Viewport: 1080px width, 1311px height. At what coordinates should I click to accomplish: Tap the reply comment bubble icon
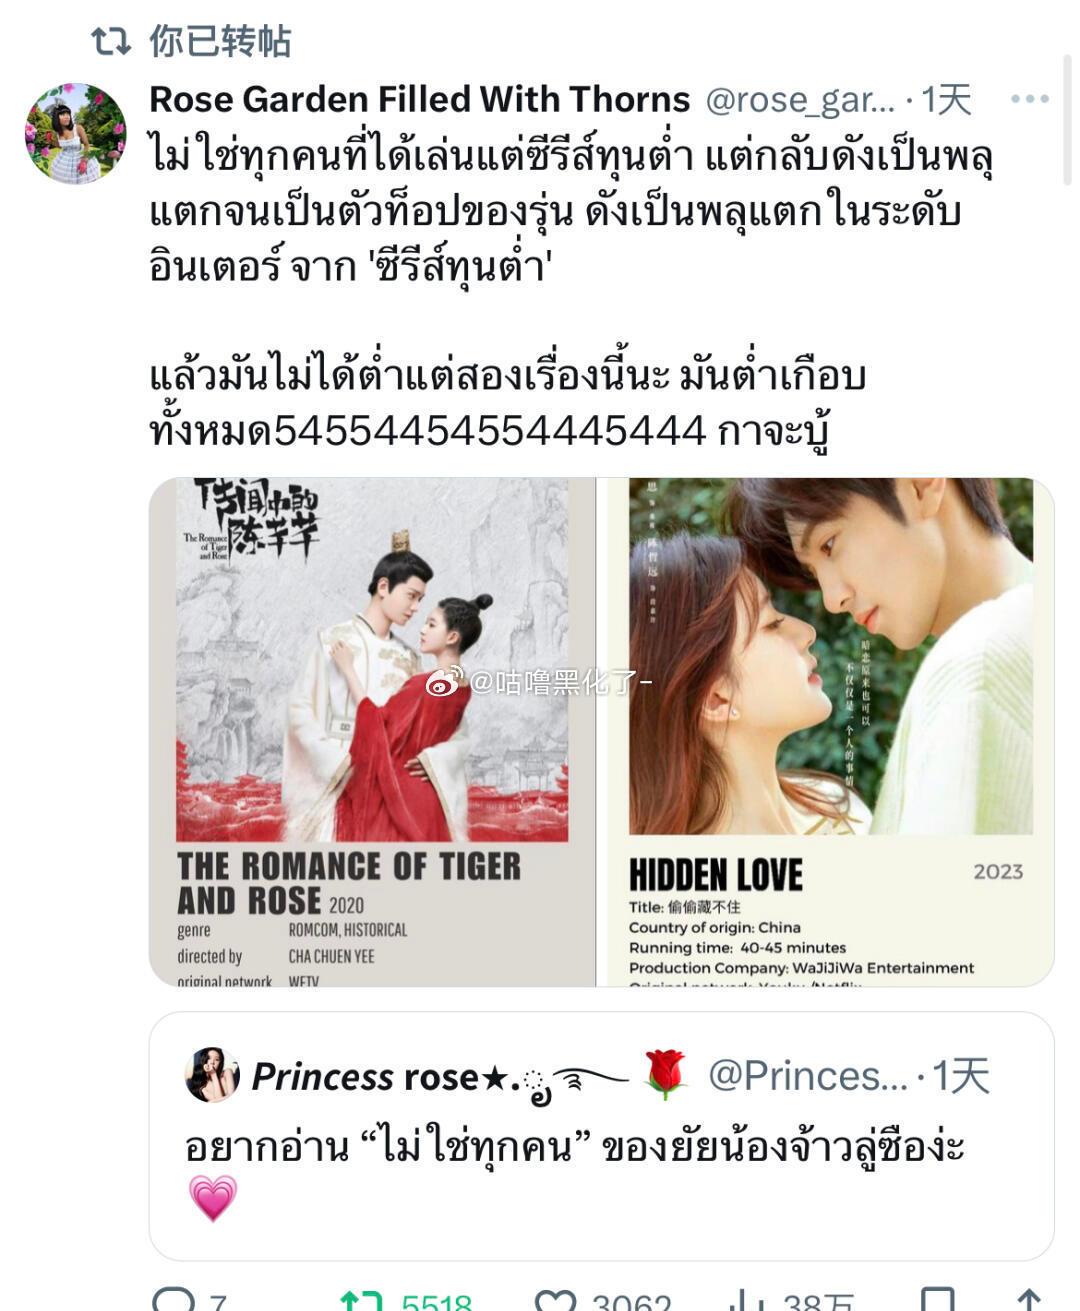173,1300
